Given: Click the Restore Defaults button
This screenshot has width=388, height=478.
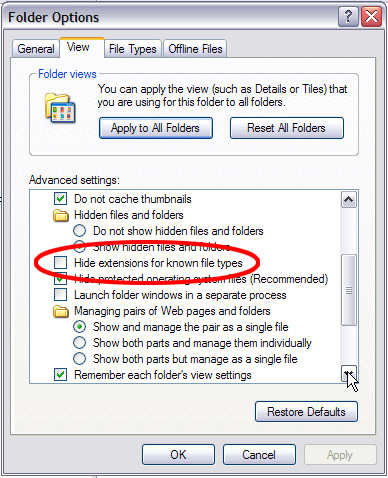Looking at the screenshot, I should (x=306, y=412).
